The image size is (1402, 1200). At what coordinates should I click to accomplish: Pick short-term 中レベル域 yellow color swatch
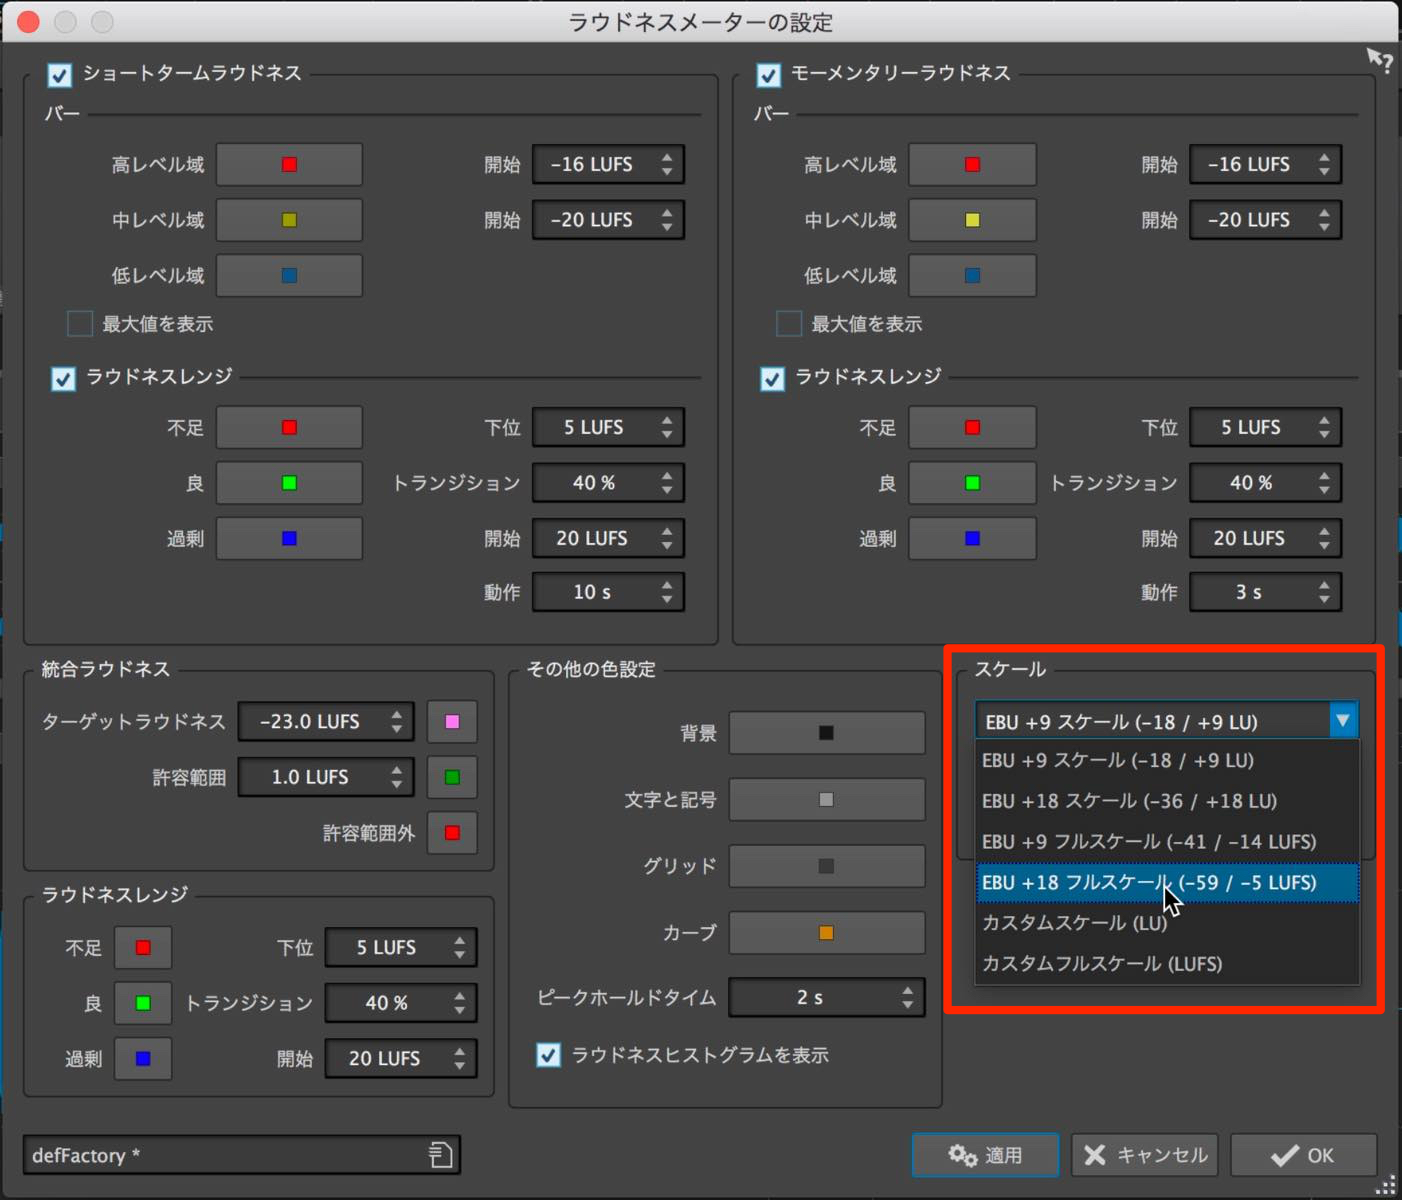tap(289, 220)
